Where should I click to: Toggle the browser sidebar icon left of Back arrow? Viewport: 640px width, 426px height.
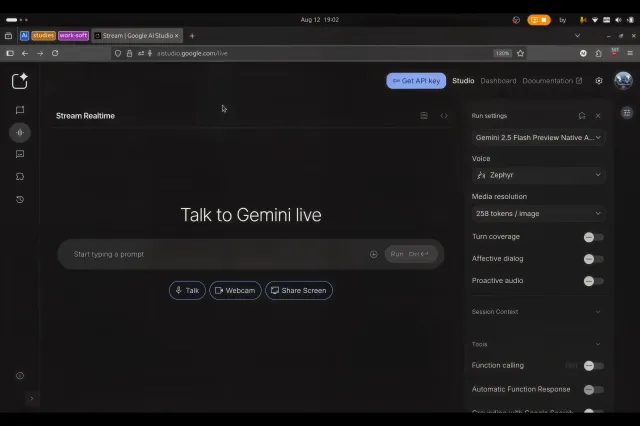click(x=10, y=53)
